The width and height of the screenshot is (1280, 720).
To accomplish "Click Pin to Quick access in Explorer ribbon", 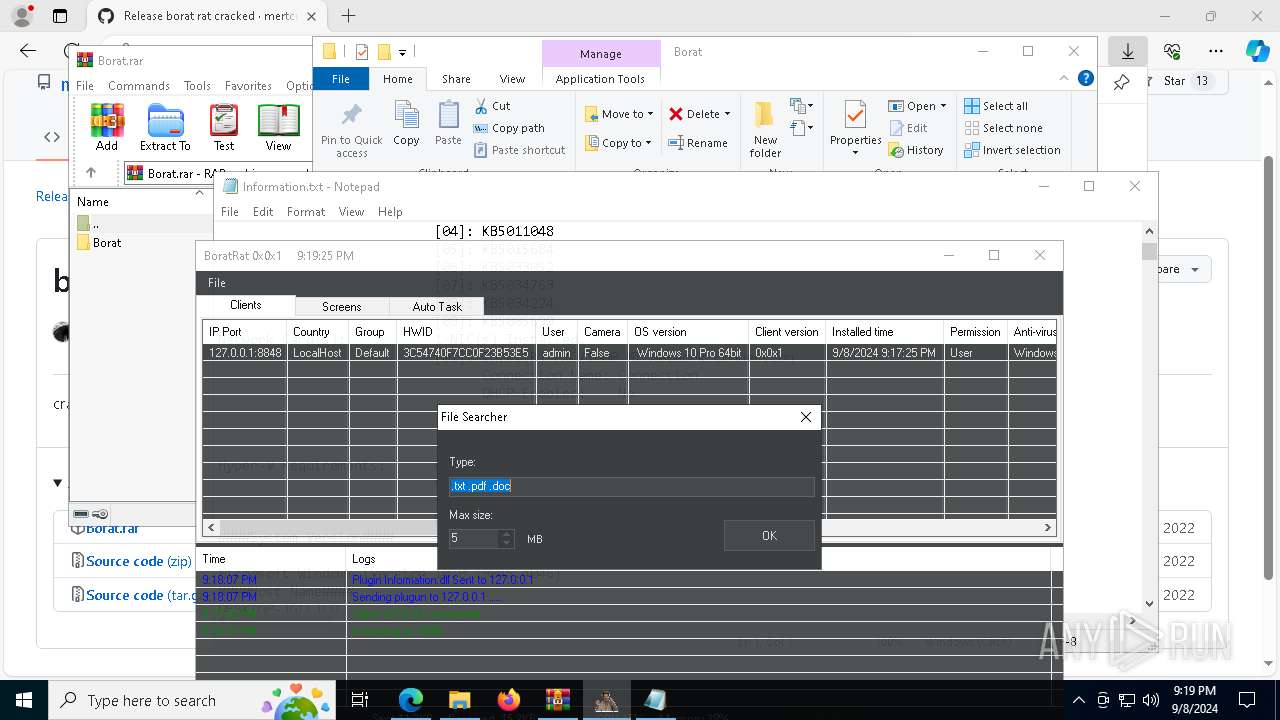I will (x=351, y=130).
